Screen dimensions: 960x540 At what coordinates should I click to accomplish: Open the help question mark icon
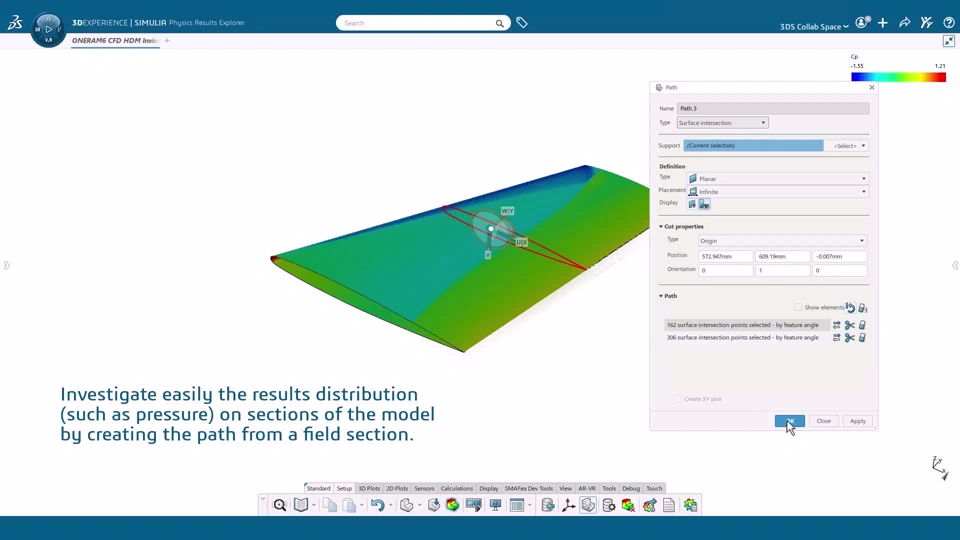(949, 23)
